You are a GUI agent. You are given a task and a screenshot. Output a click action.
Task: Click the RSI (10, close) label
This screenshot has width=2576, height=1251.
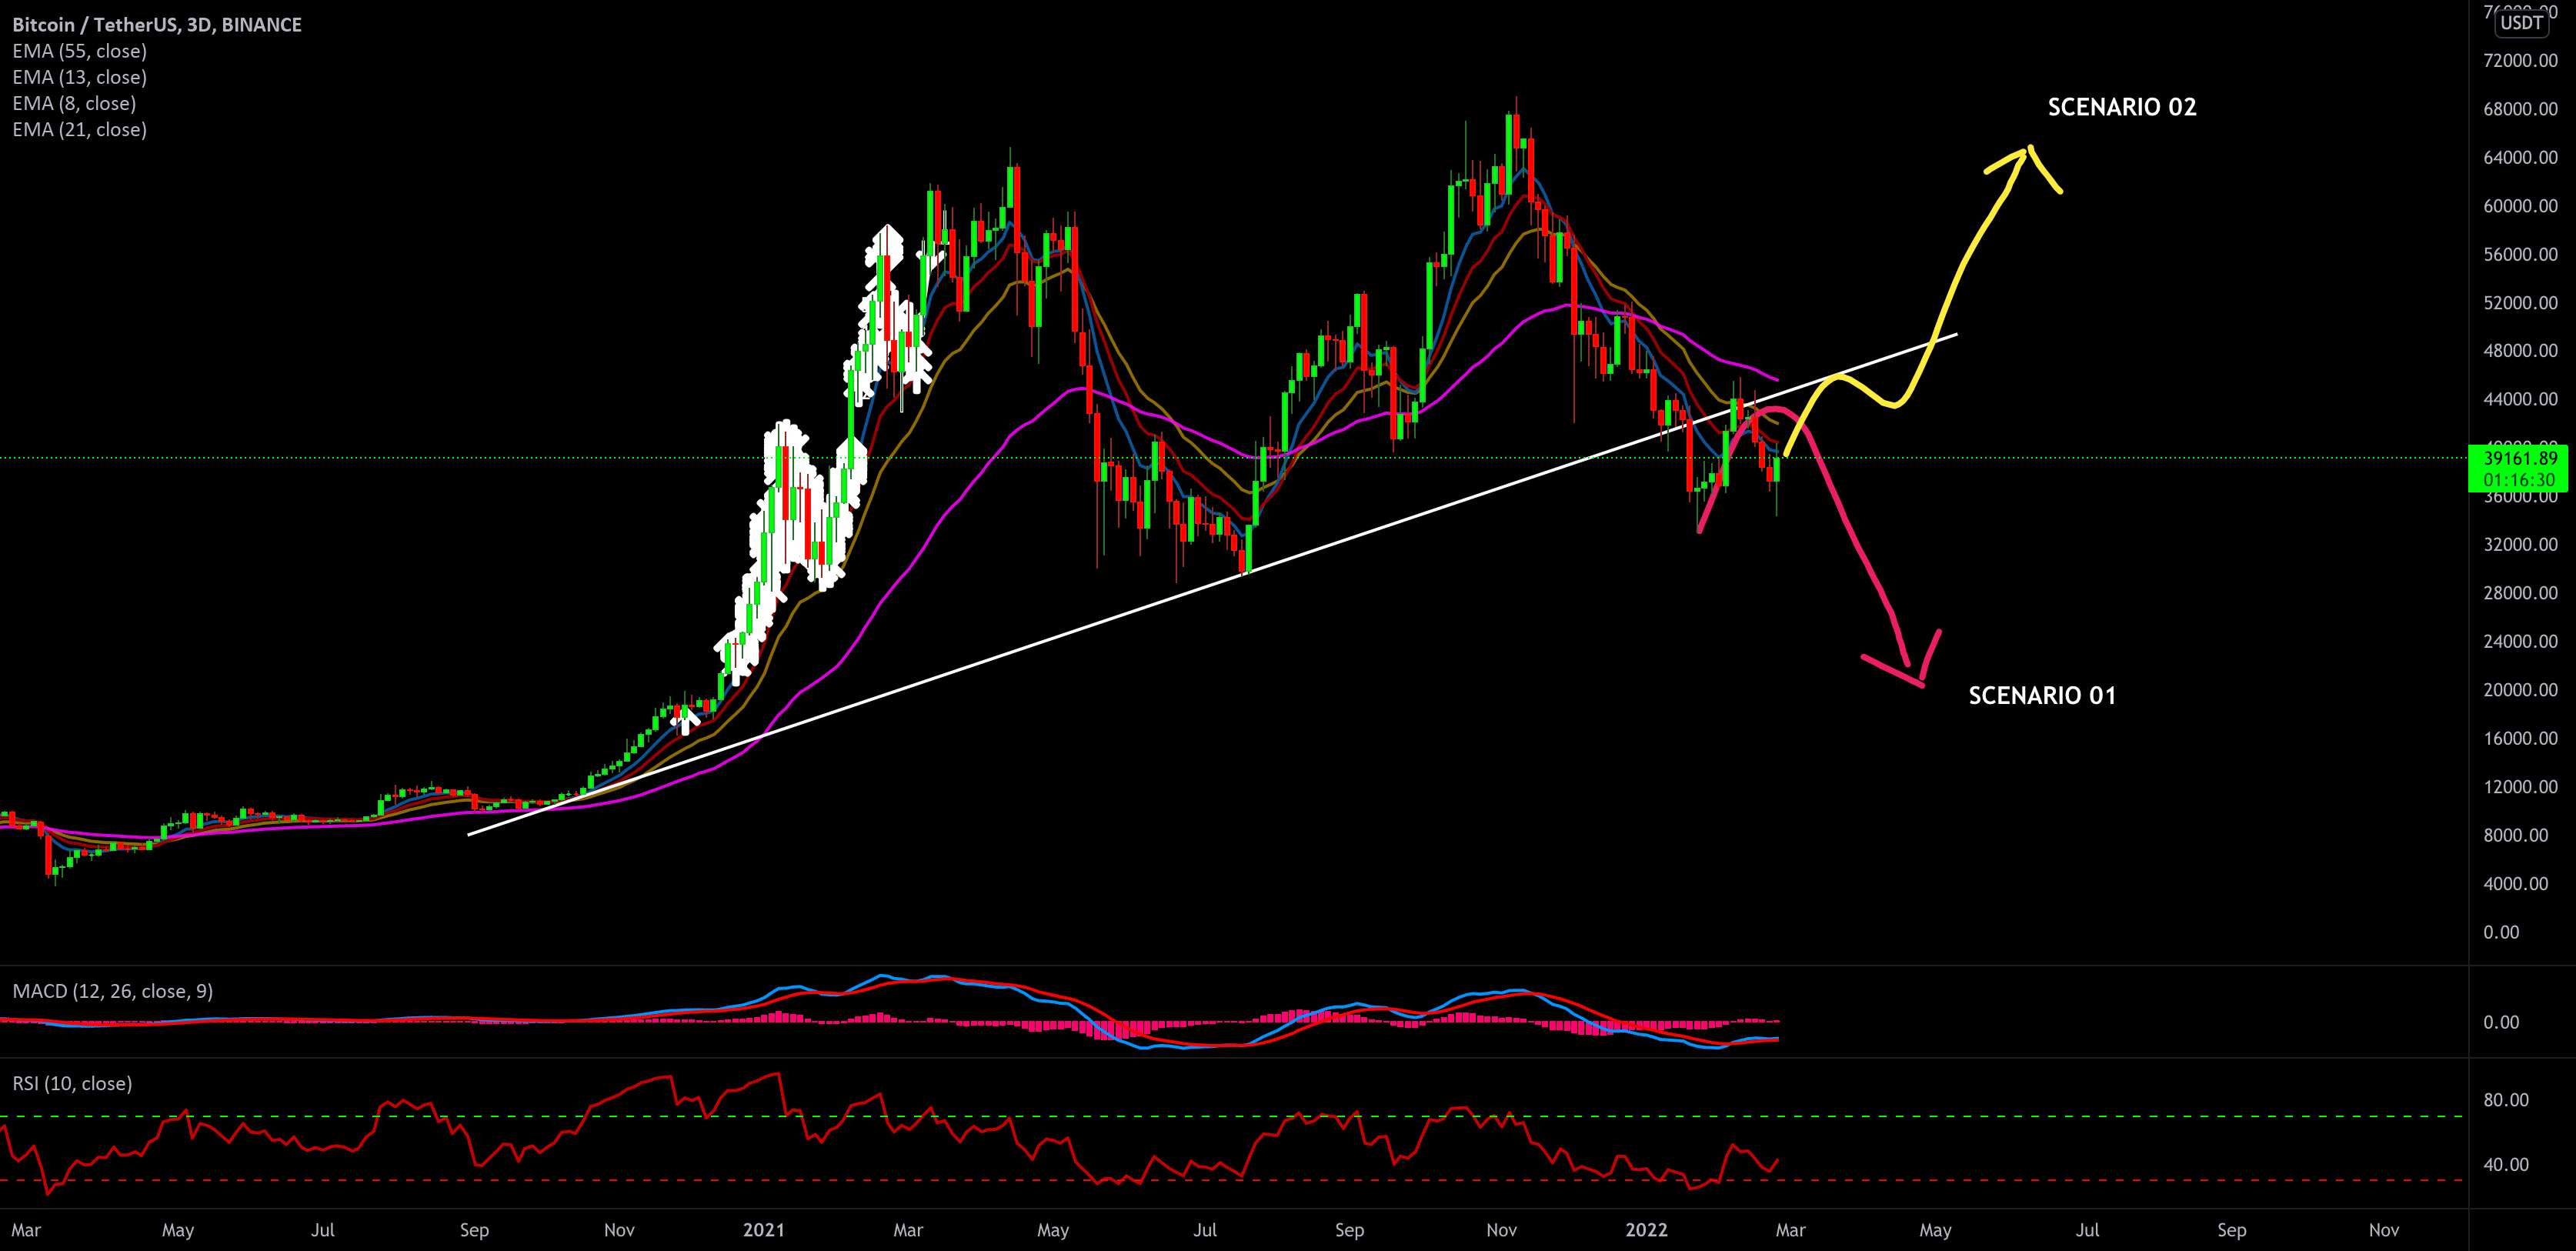pos(72,1083)
